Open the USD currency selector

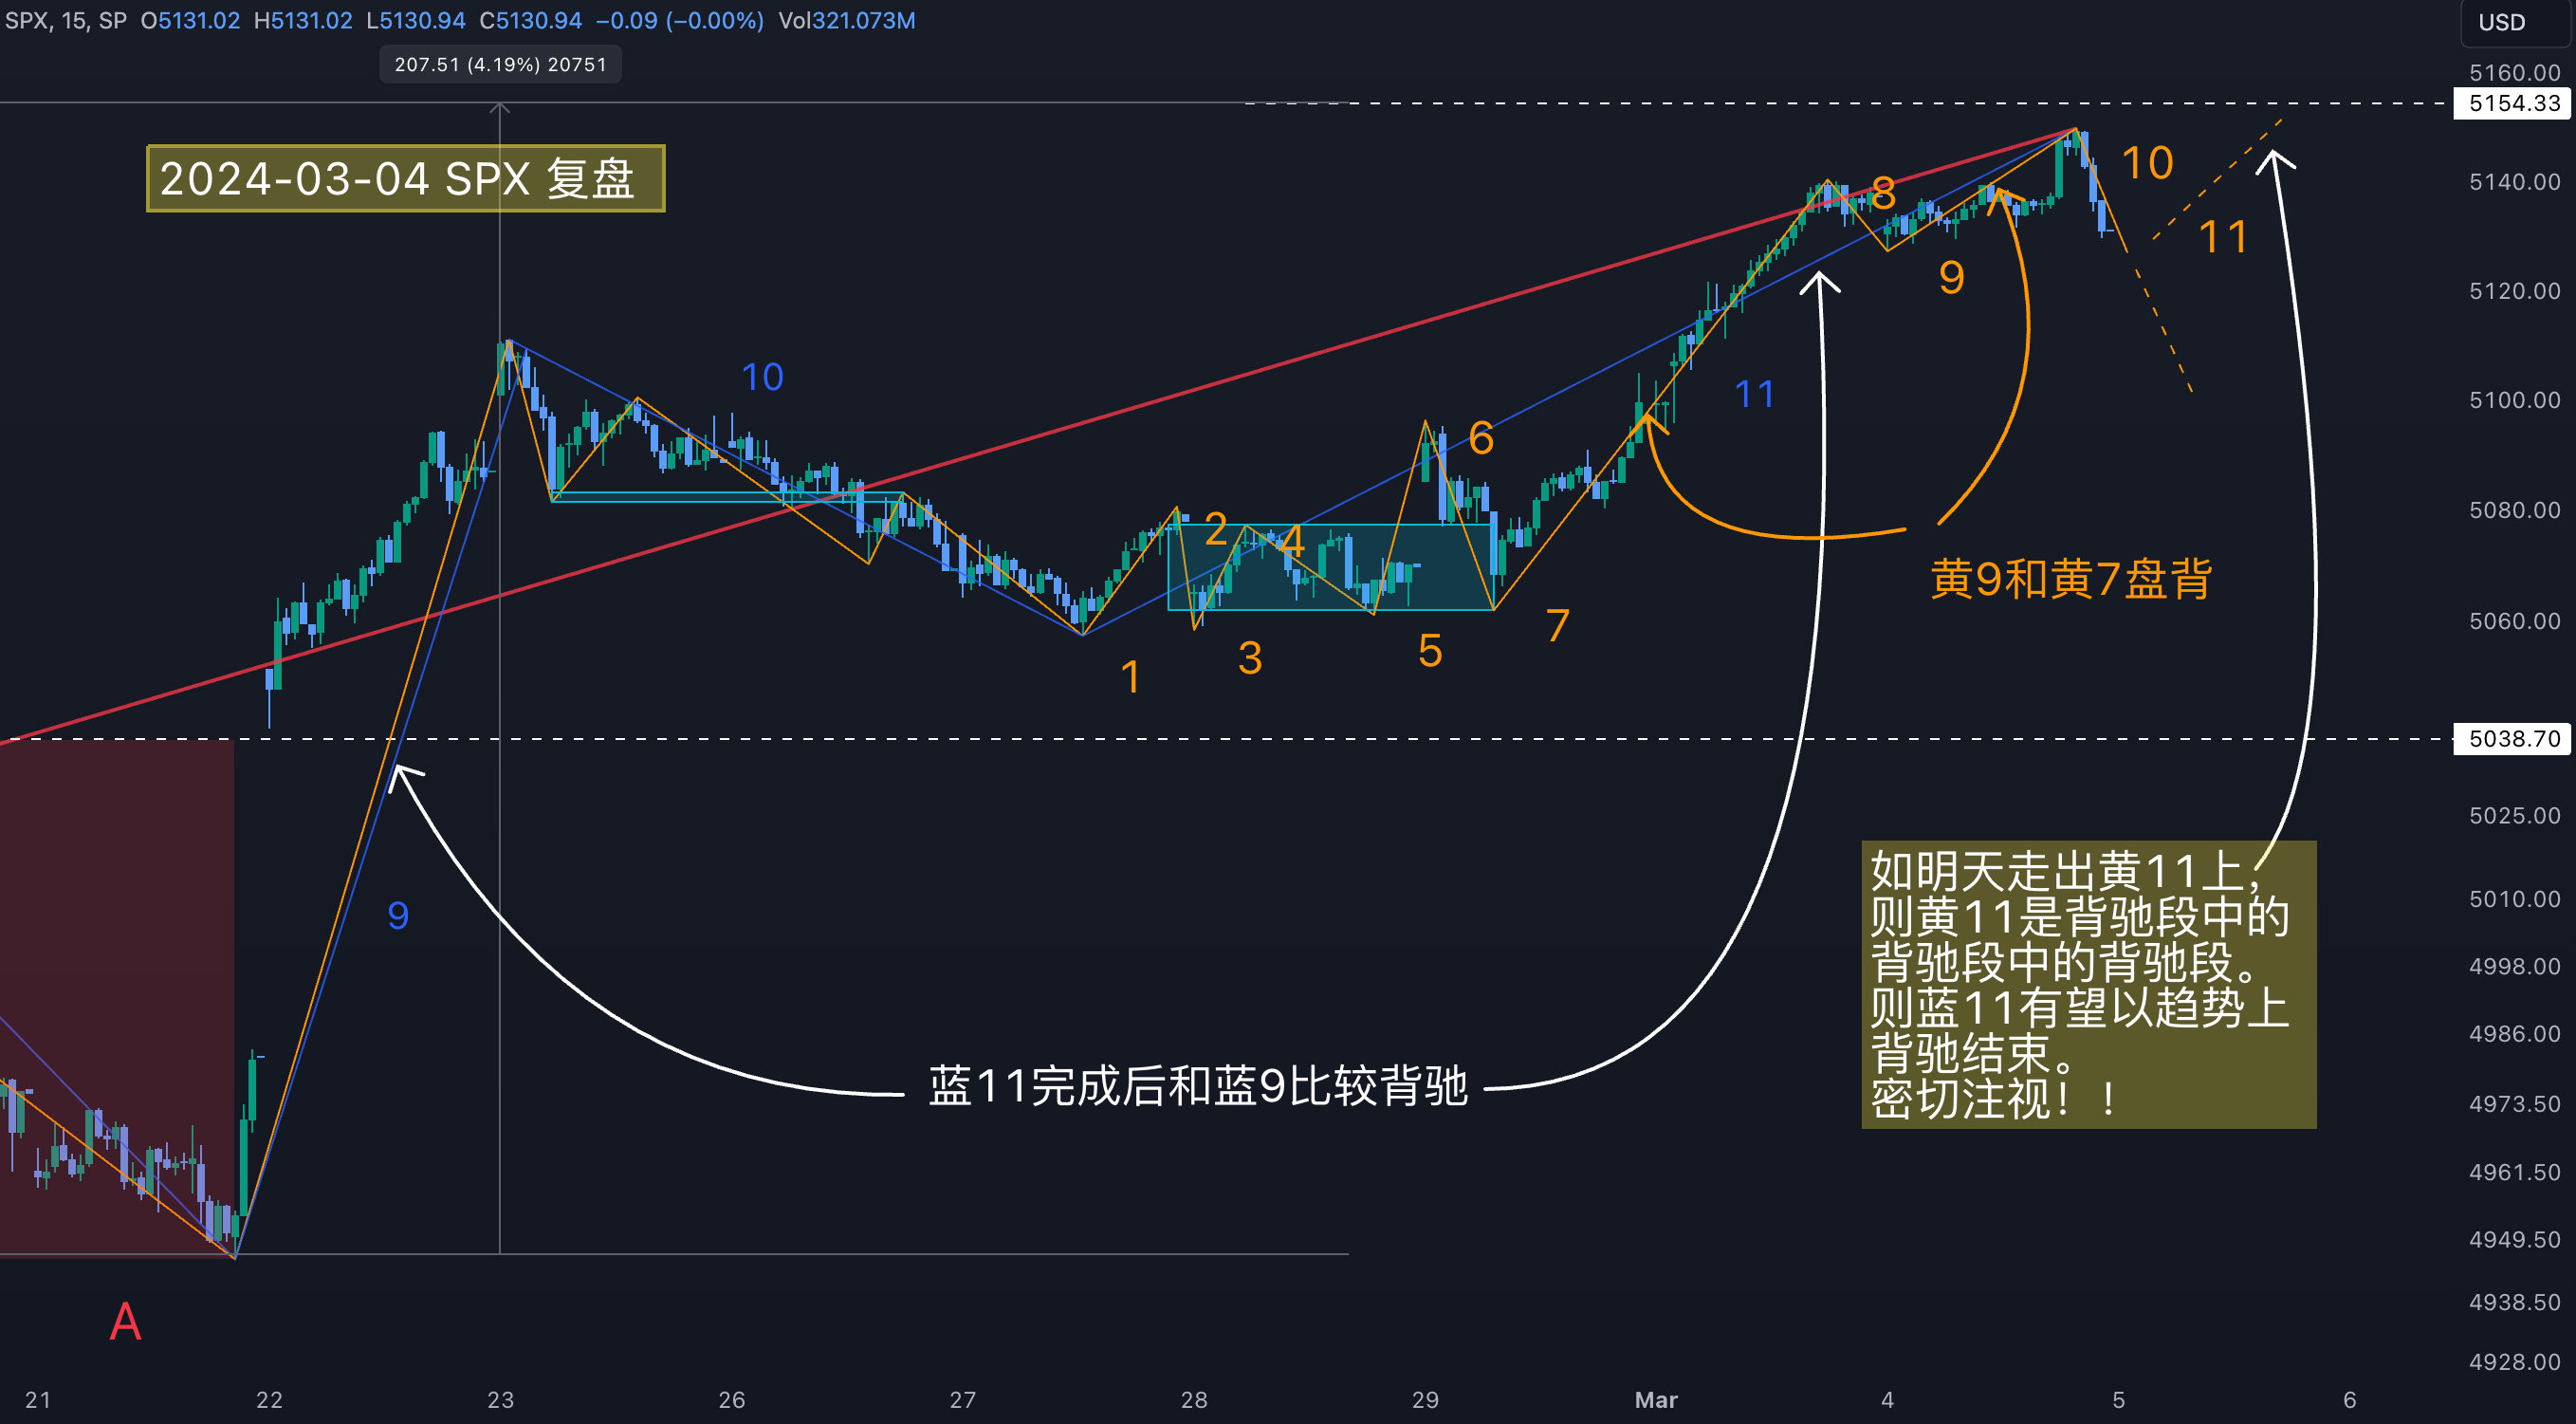[2501, 22]
